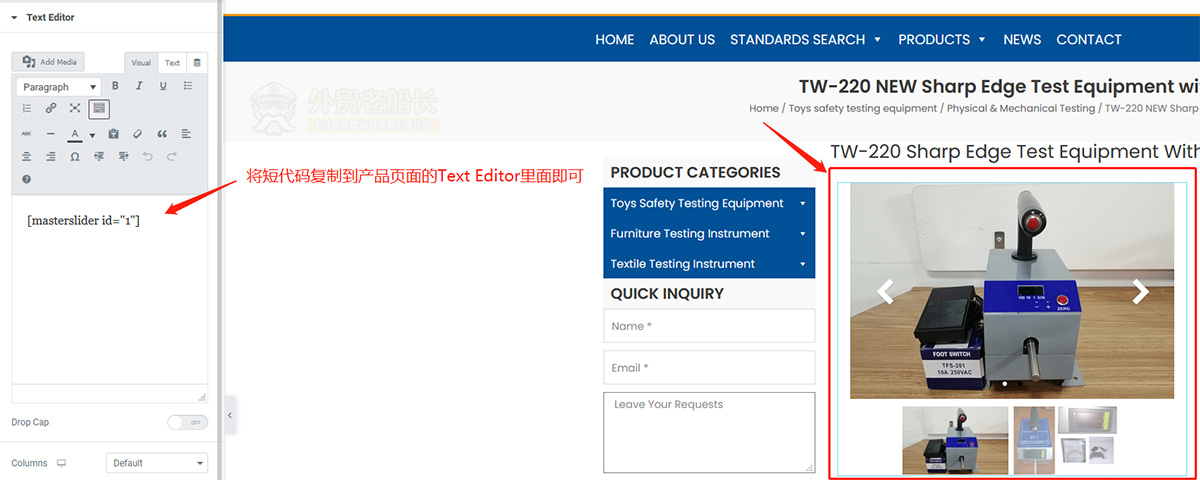This screenshot has height=480, width=1200.
Task: Open NEWS in the navigation menu
Action: 1022,39
